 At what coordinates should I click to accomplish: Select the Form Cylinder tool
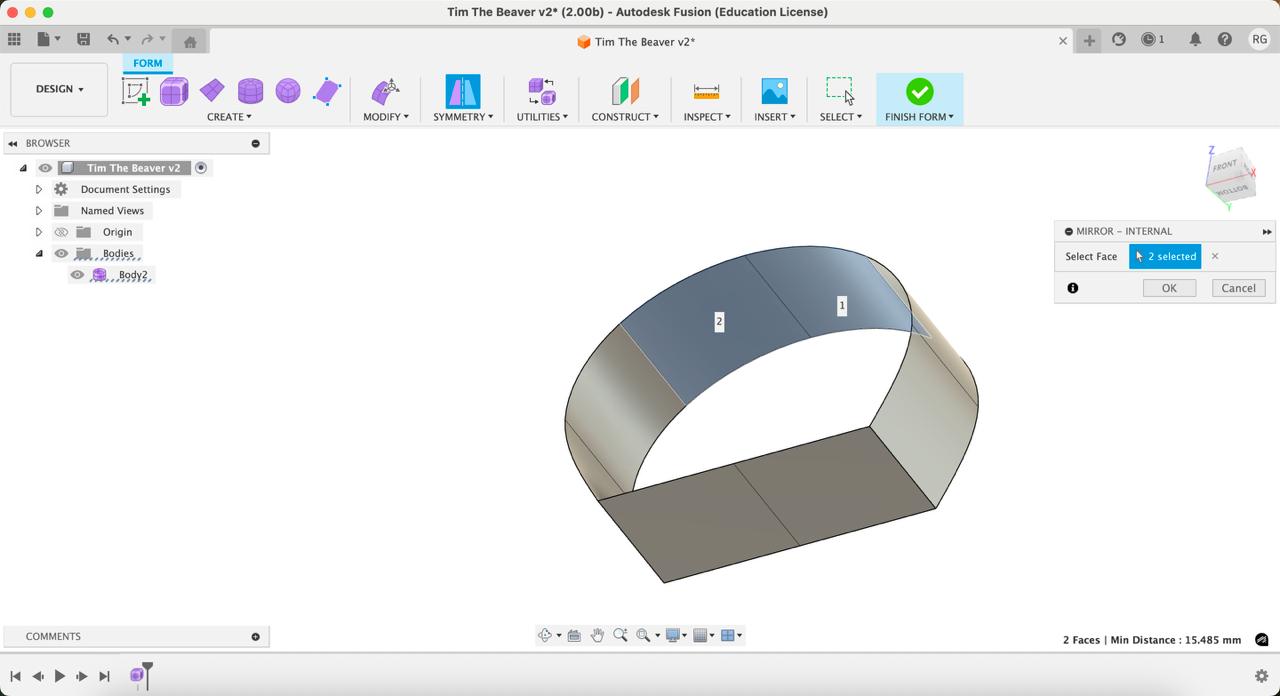[x=250, y=92]
